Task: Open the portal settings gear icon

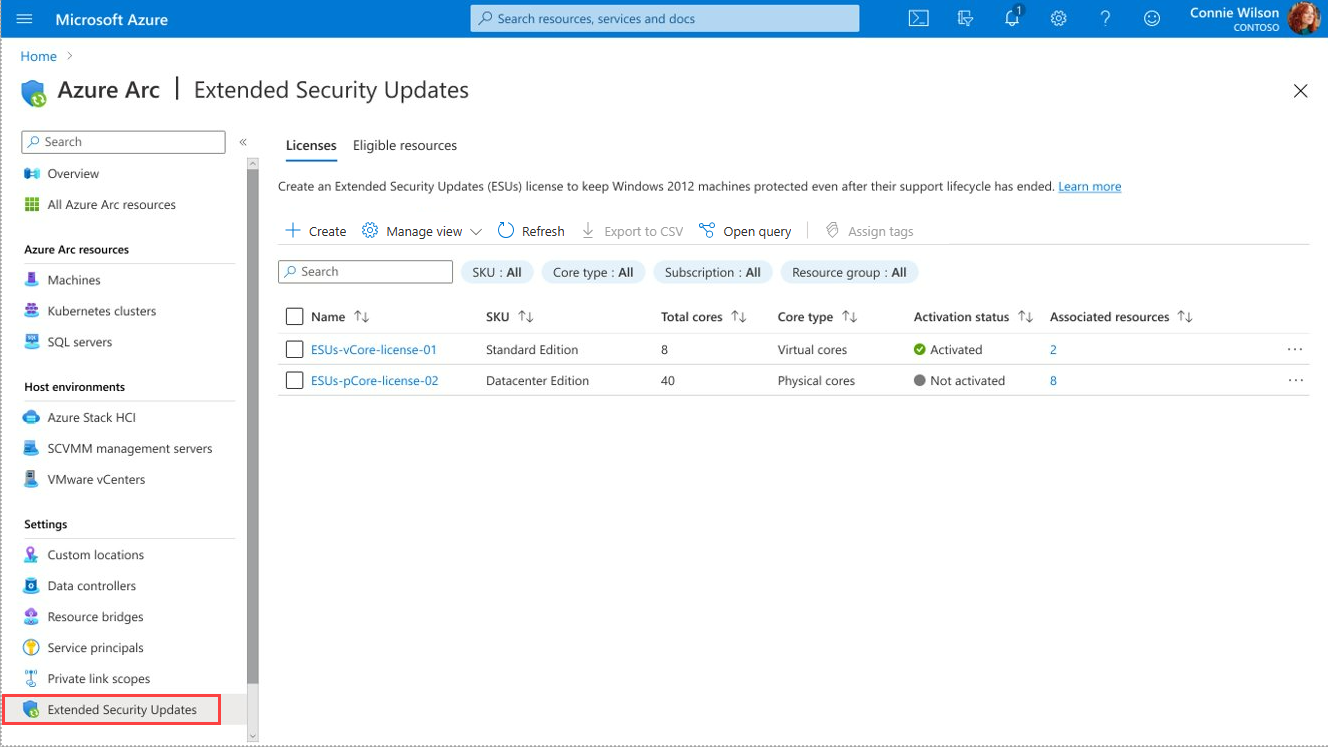Action: click(1059, 19)
